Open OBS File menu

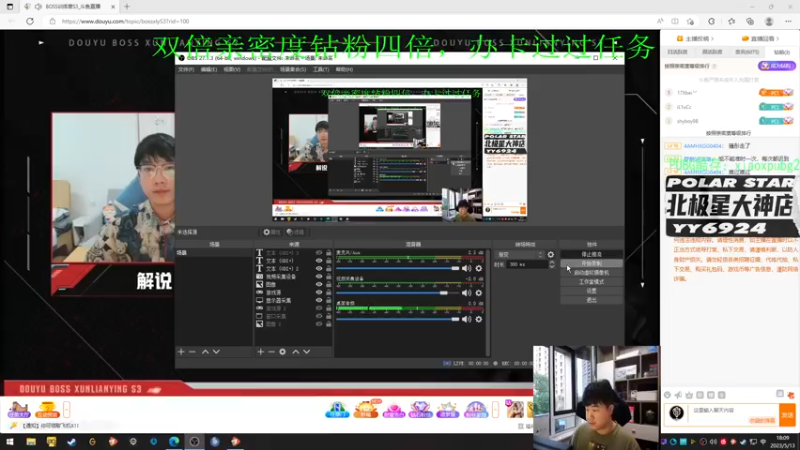click(x=186, y=69)
